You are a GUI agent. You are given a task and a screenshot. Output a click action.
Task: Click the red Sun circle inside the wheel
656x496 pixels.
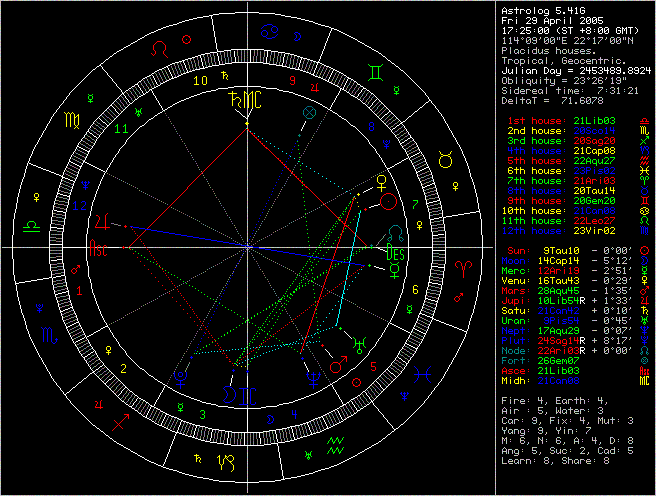pyautogui.click(x=388, y=201)
